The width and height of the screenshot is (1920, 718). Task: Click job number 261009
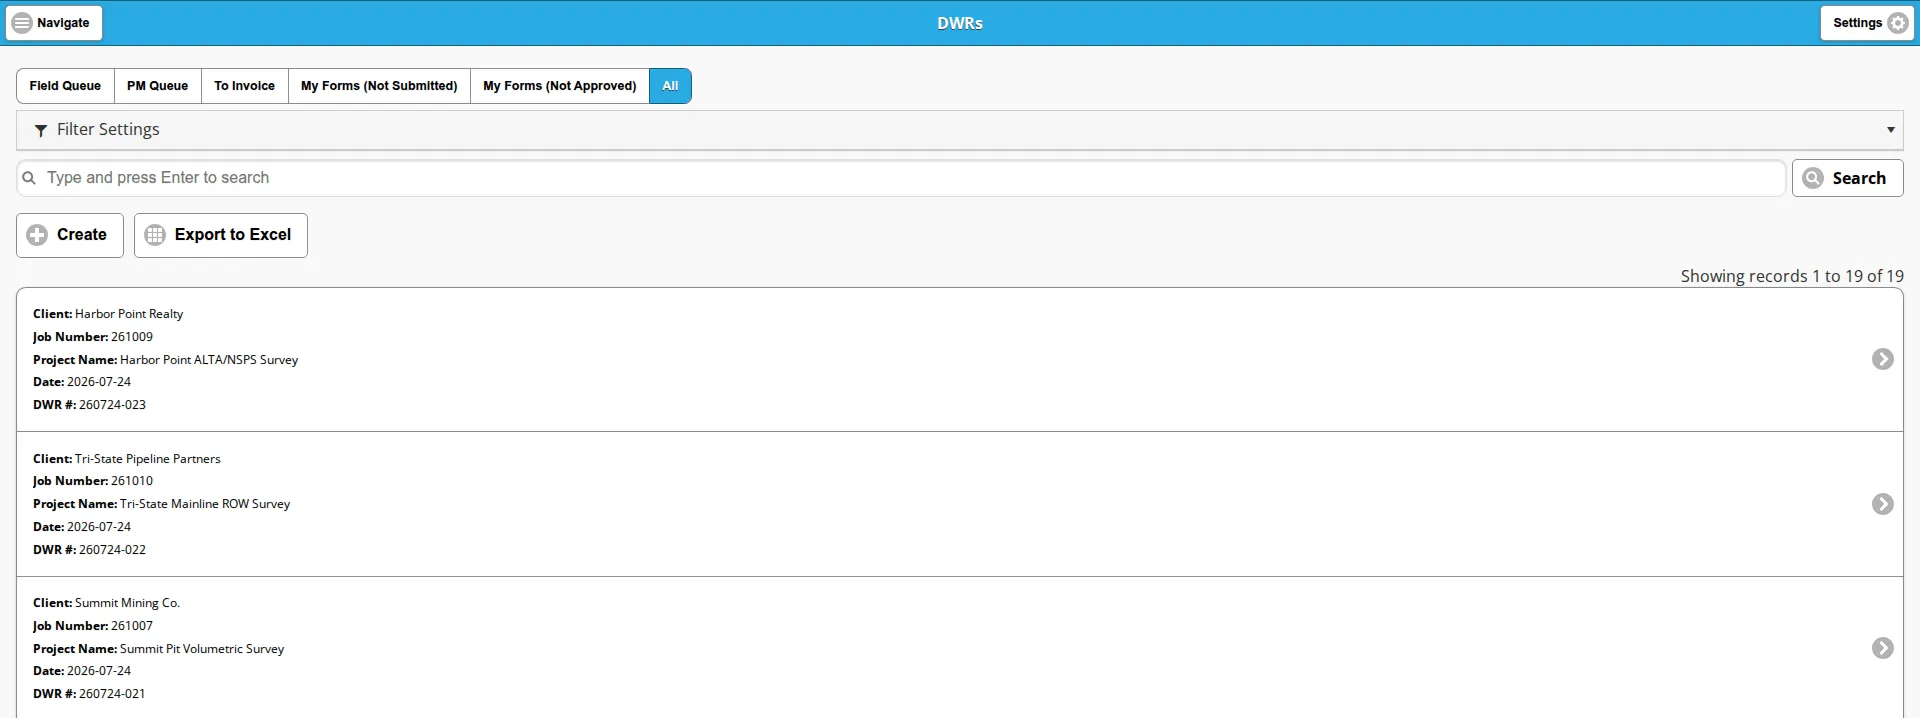click(132, 337)
